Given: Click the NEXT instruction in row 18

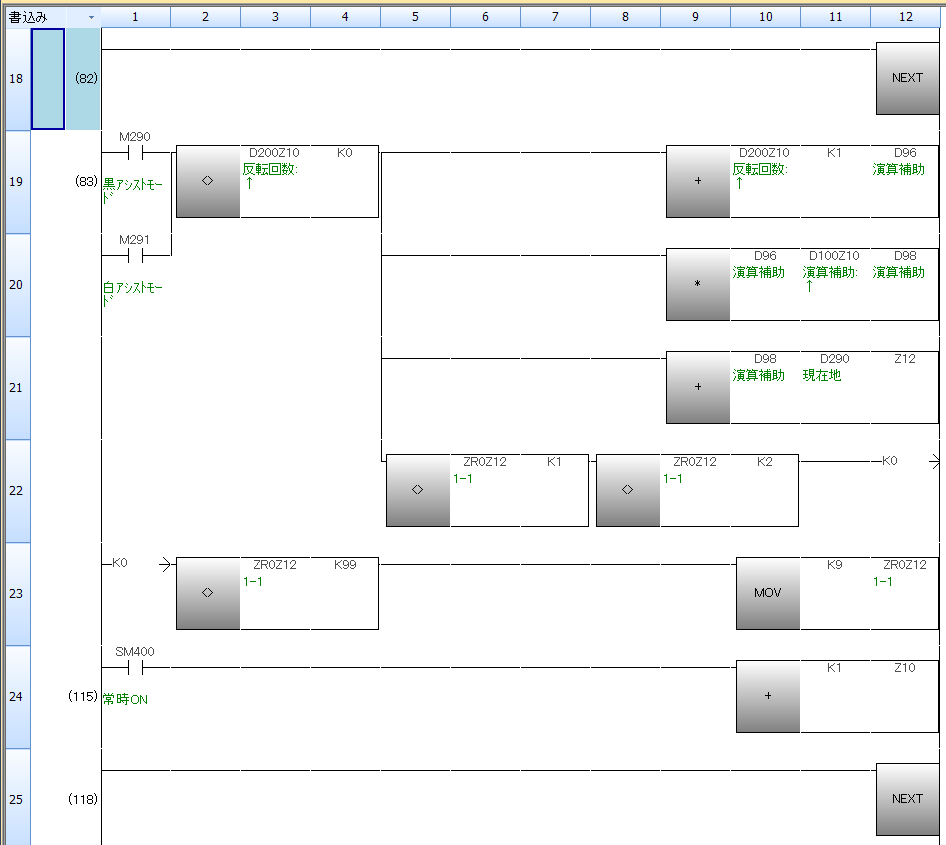Looking at the screenshot, I should (907, 78).
